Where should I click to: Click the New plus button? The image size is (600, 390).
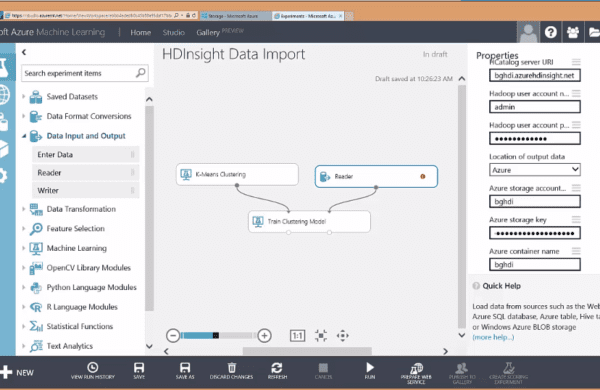pos(17,372)
